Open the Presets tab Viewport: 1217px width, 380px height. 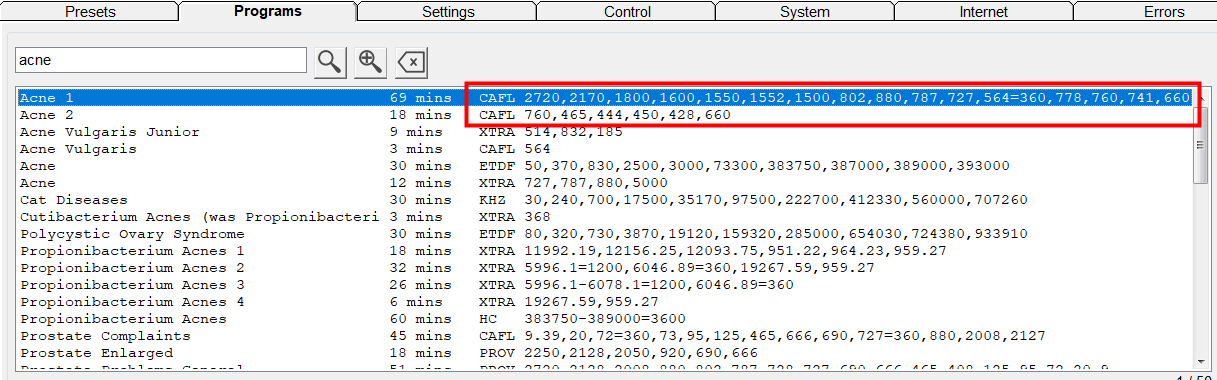(90, 12)
